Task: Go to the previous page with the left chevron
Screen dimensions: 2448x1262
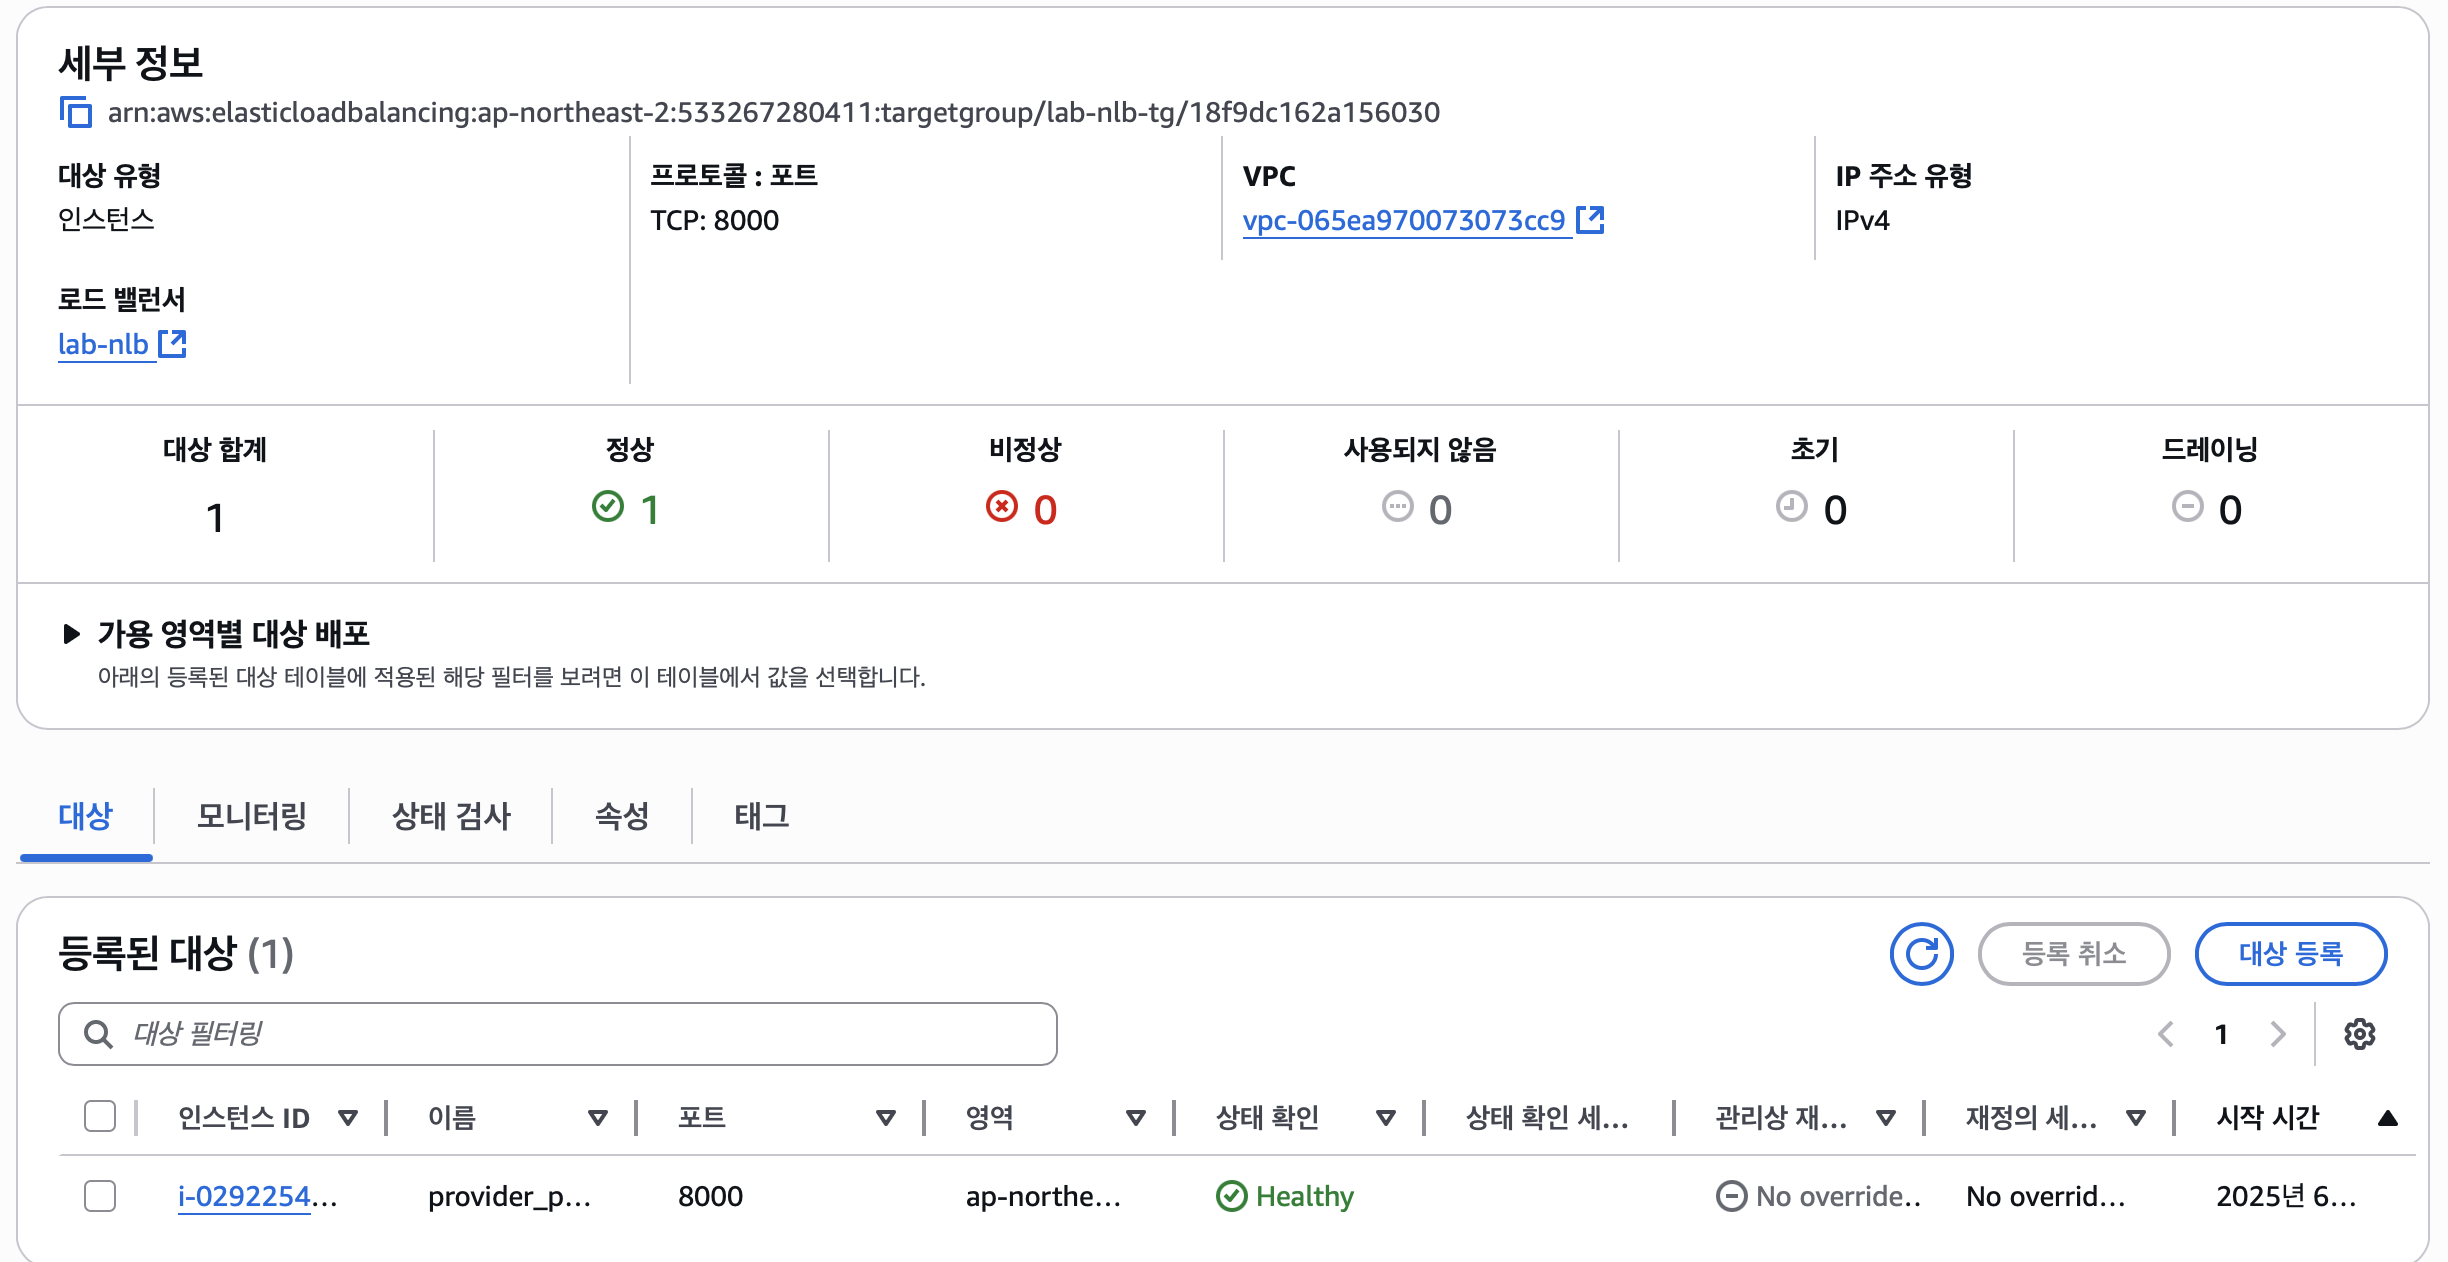Action: click(2166, 1034)
